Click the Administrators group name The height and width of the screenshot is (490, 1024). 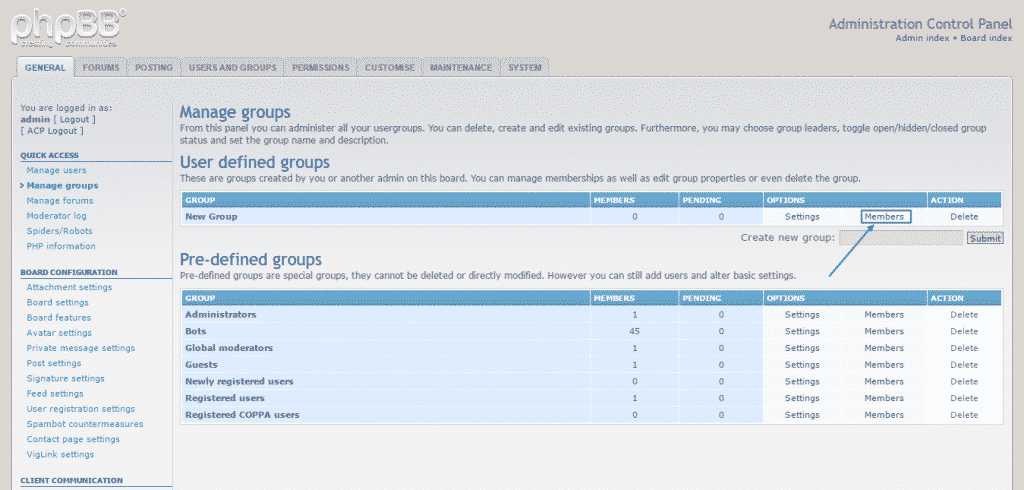[x=221, y=315]
